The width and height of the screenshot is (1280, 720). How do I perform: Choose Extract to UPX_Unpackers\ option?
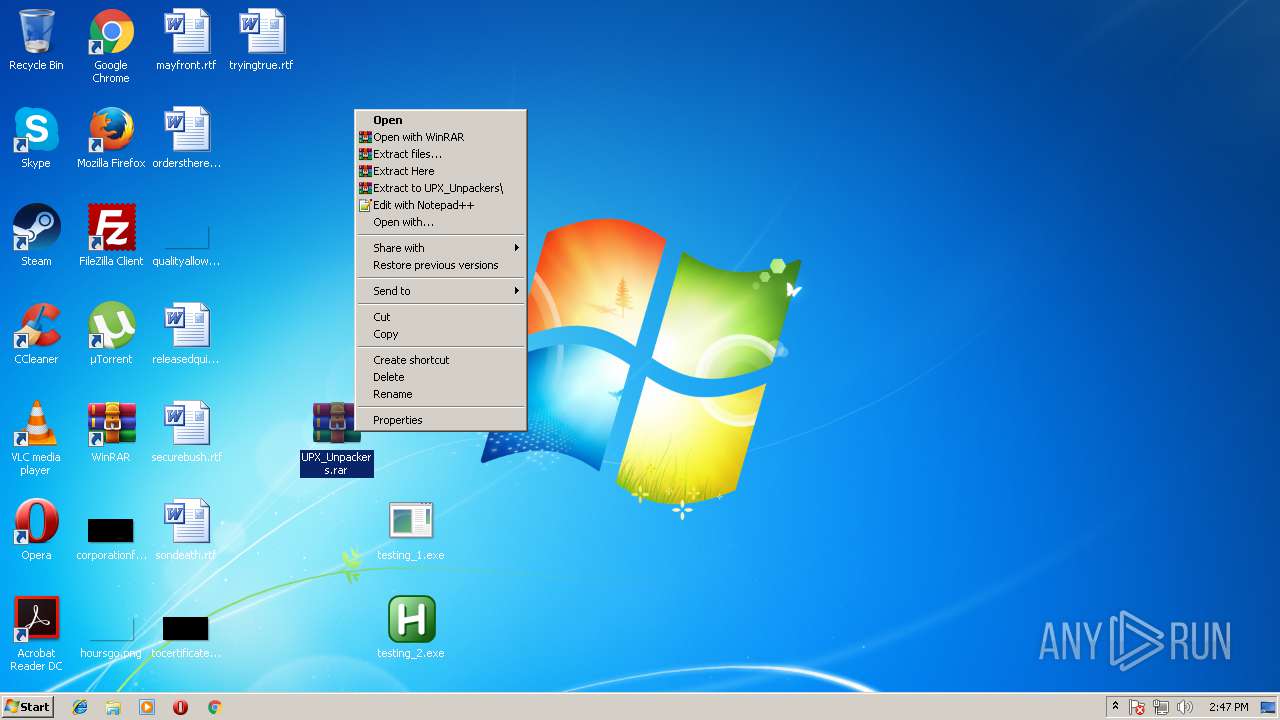tap(440, 188)
